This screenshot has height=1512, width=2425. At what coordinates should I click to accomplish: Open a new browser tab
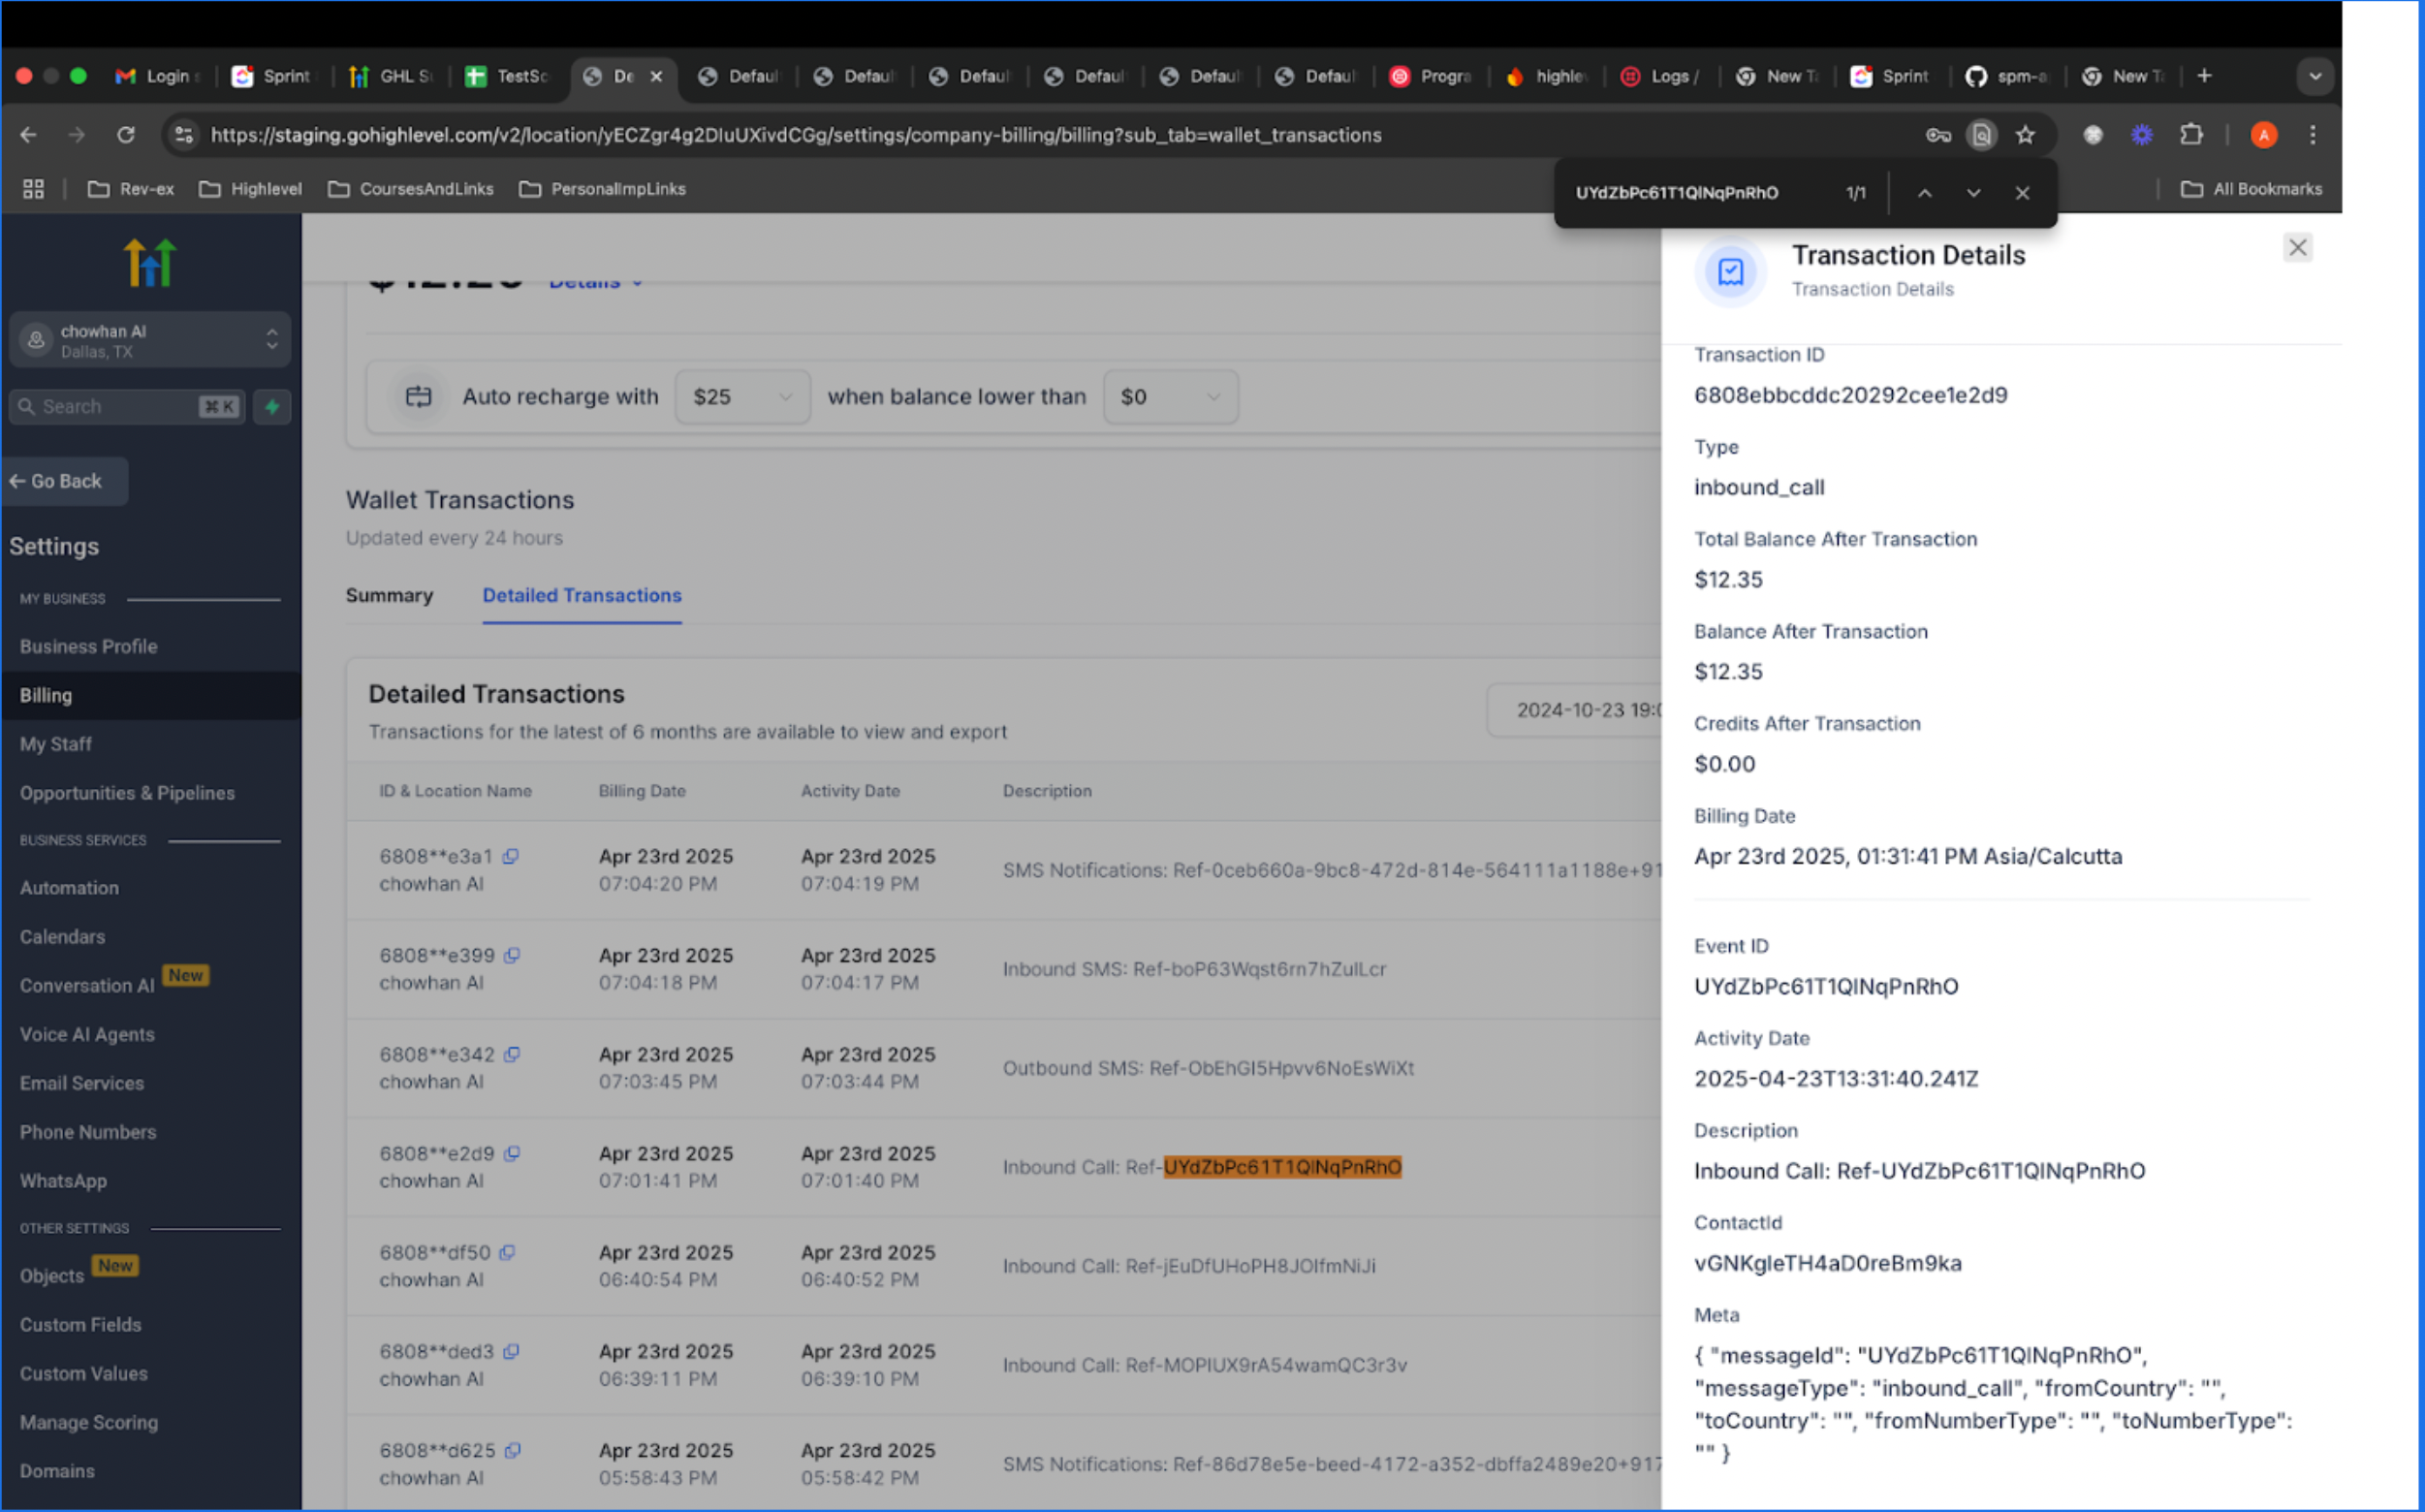tap(2204, 76)
